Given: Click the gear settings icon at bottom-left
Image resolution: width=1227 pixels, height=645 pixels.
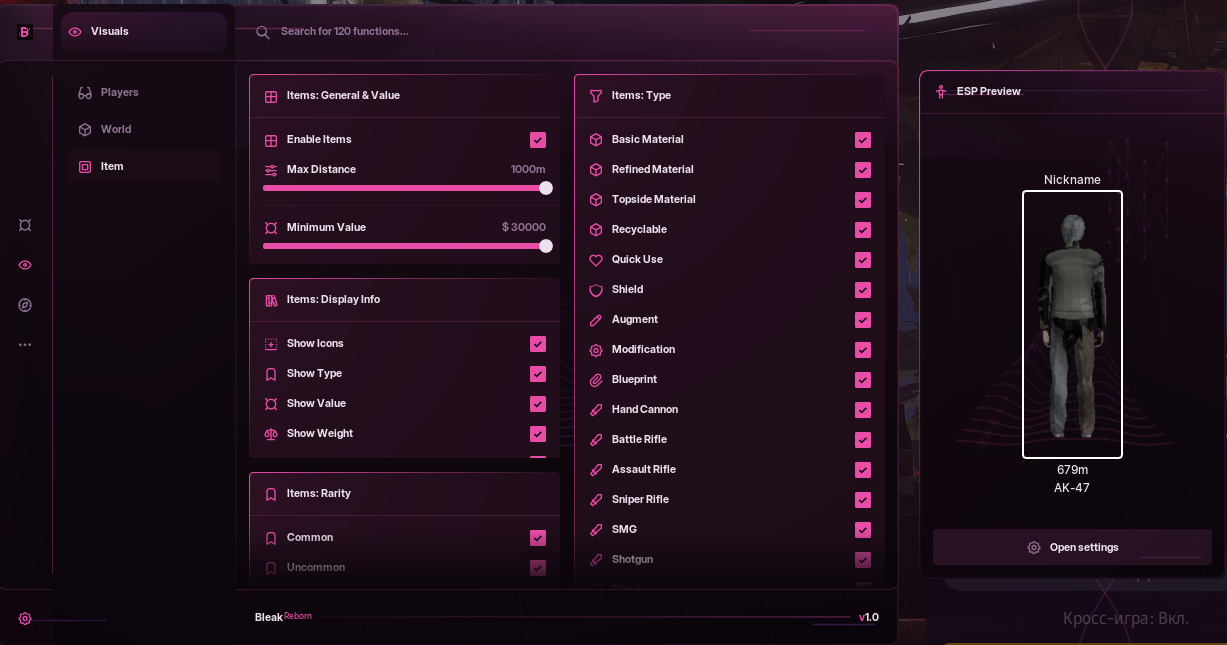Looking at the screenshot, I should [25, 619].
